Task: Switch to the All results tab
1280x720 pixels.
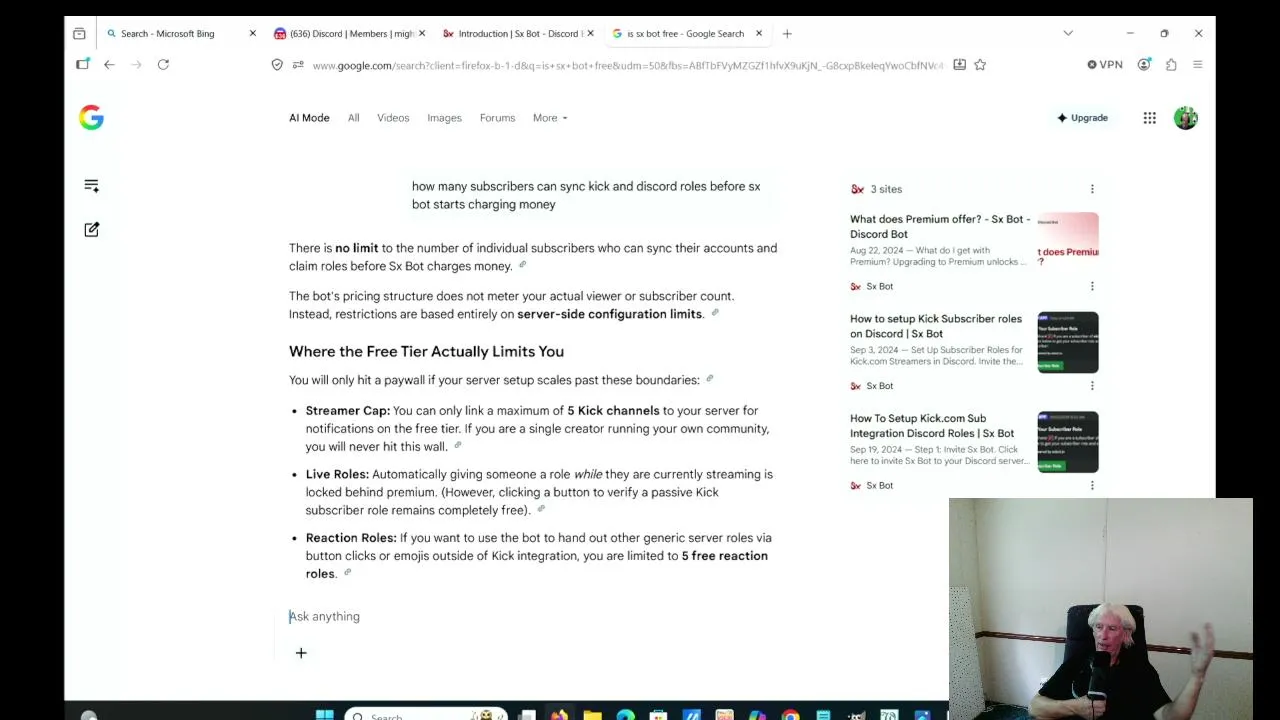Action: pos(353,118)
